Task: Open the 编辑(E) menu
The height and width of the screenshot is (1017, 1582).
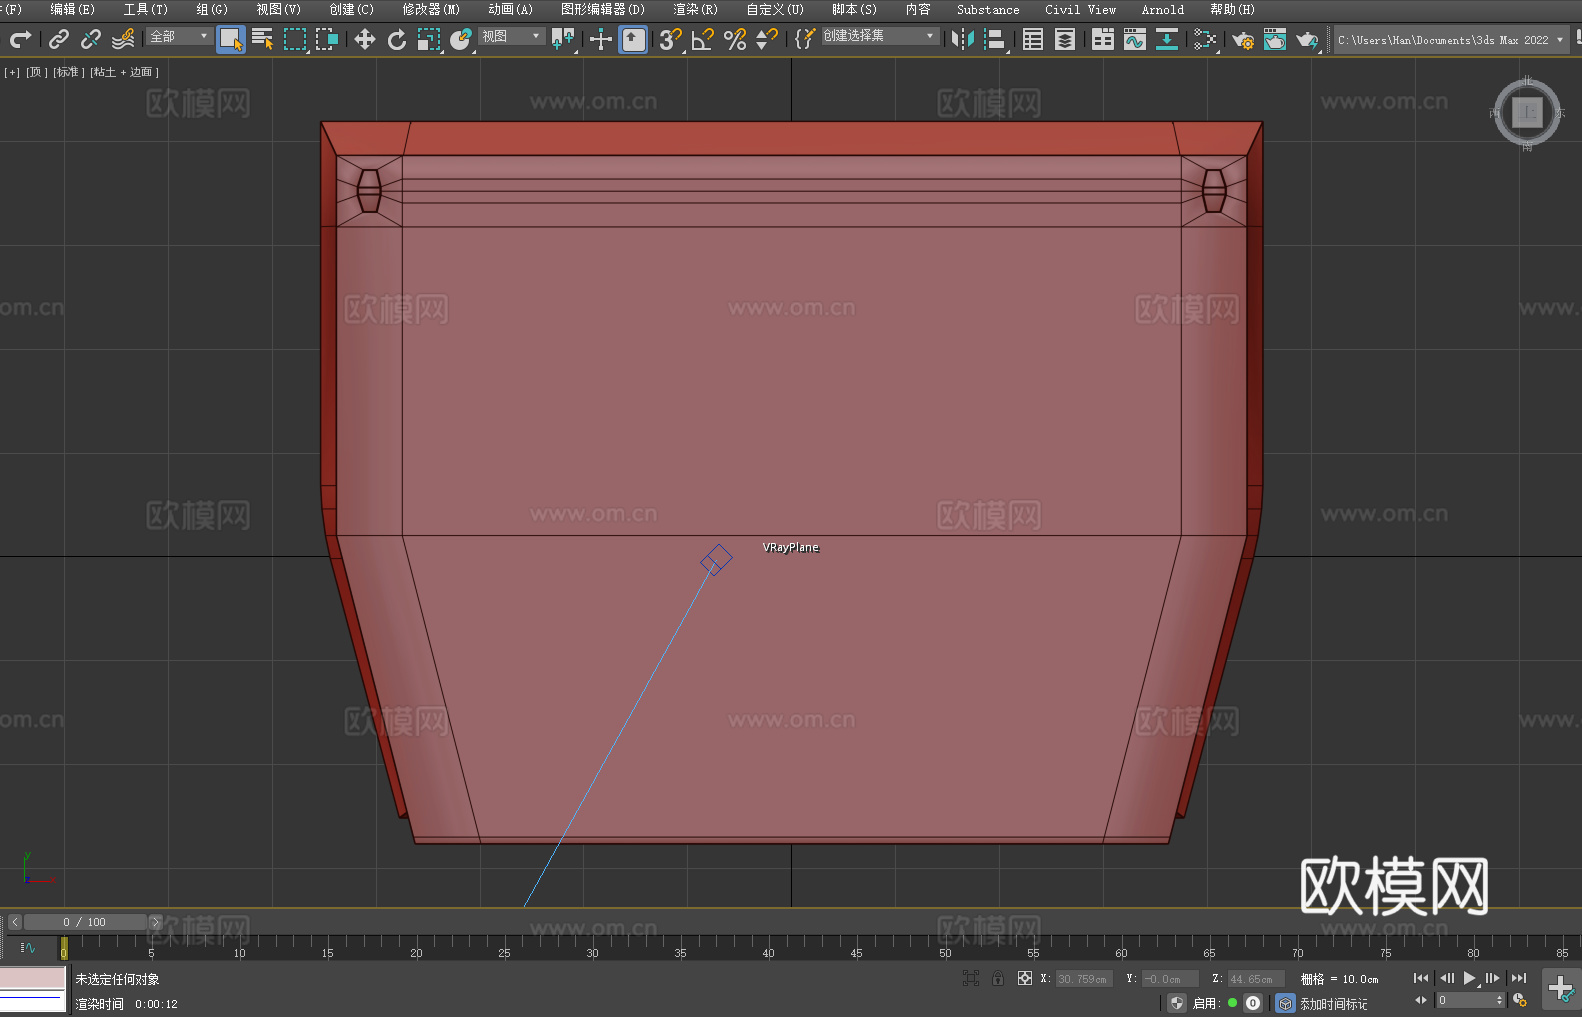Action: pos(72,9)
